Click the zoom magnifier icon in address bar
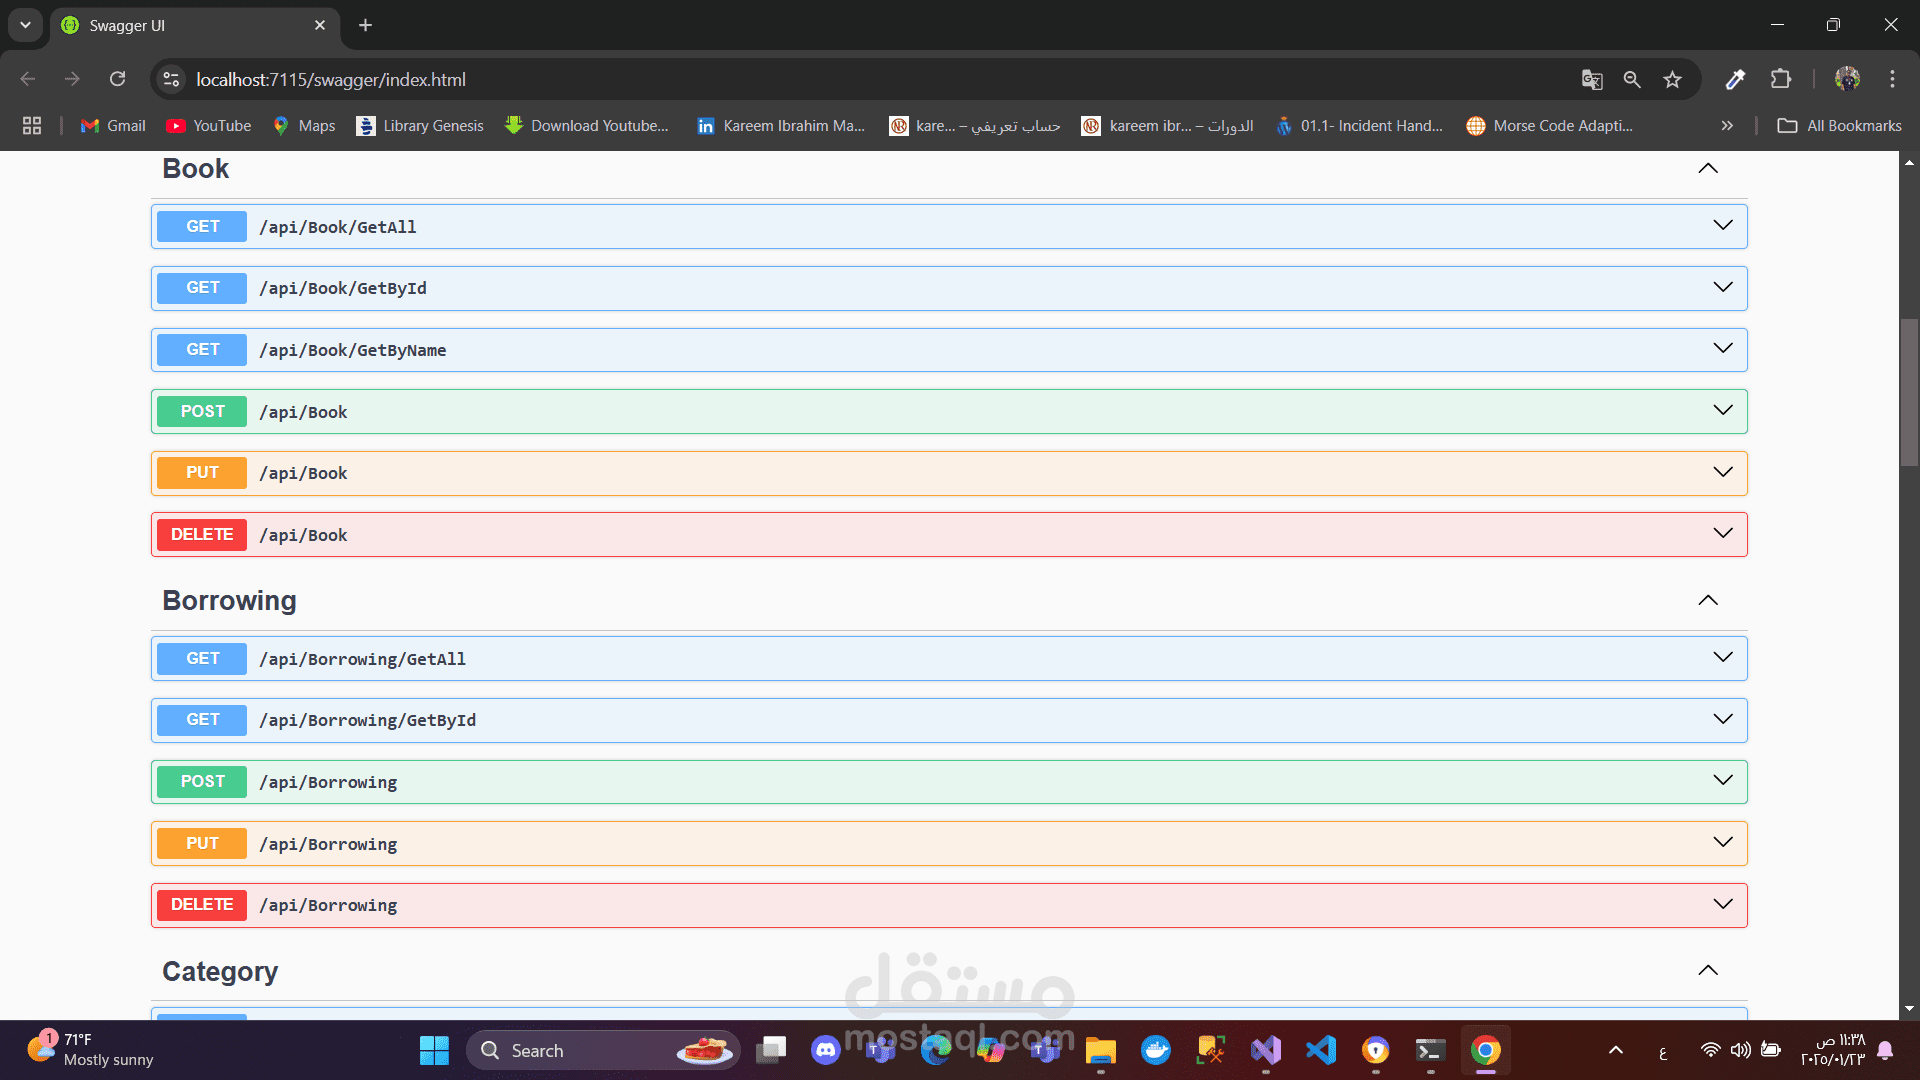 [x=1632, y=80]
